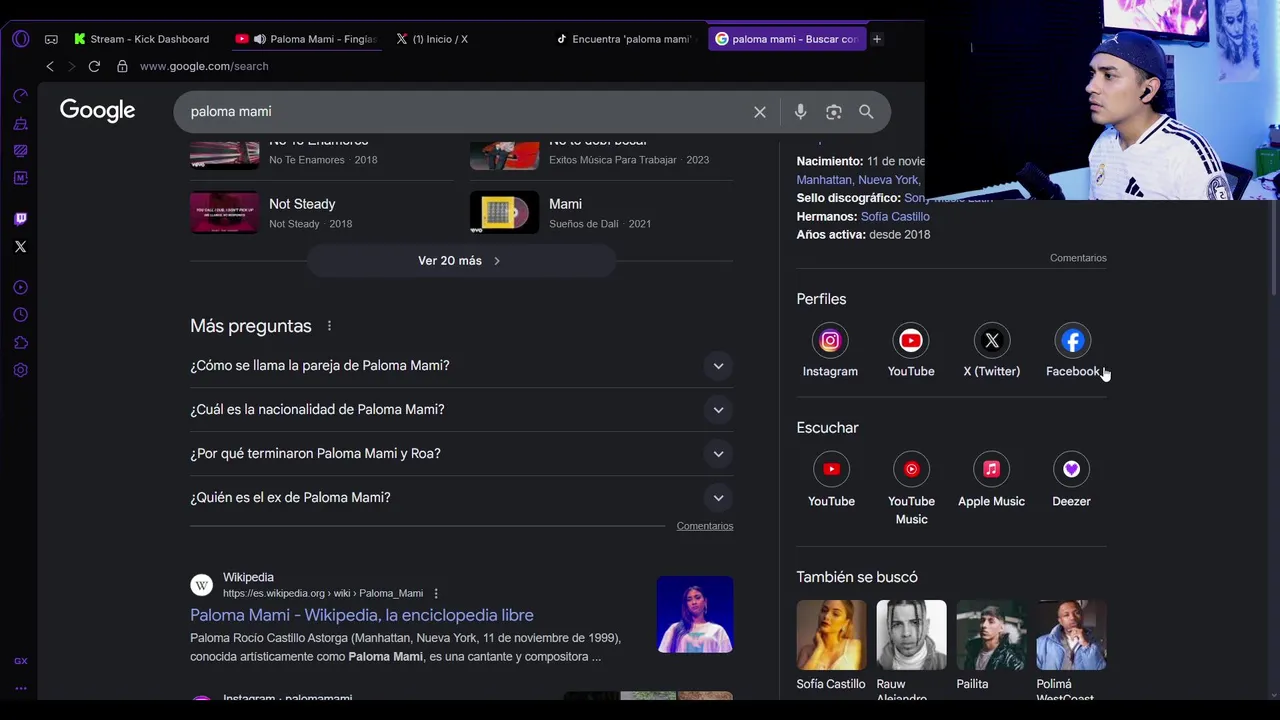Reload the current page
1280x720 pixels.
point(94,66)
